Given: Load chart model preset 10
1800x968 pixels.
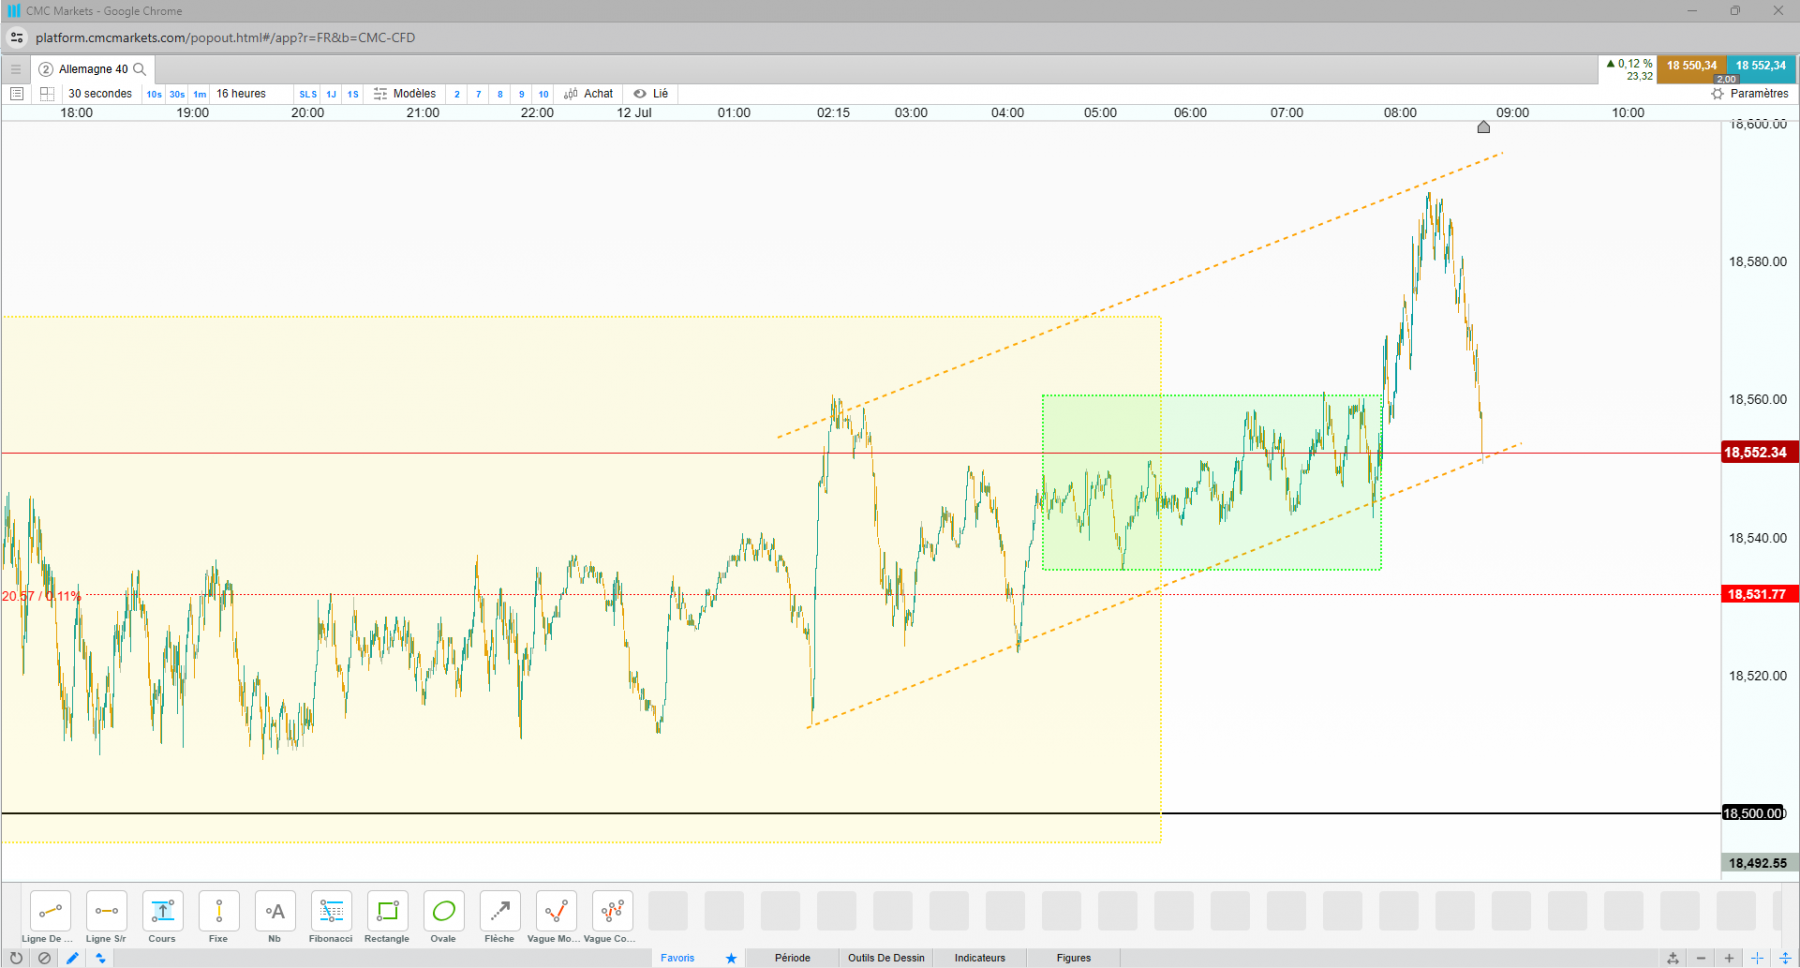Looking at the screenshot, I should [544, 94].
